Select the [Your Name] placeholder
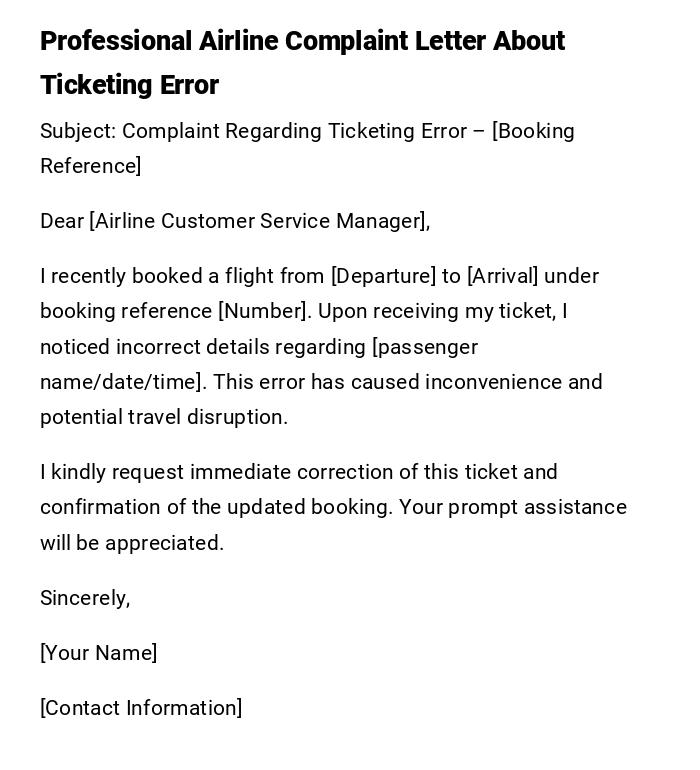 [x=98, y=653]
